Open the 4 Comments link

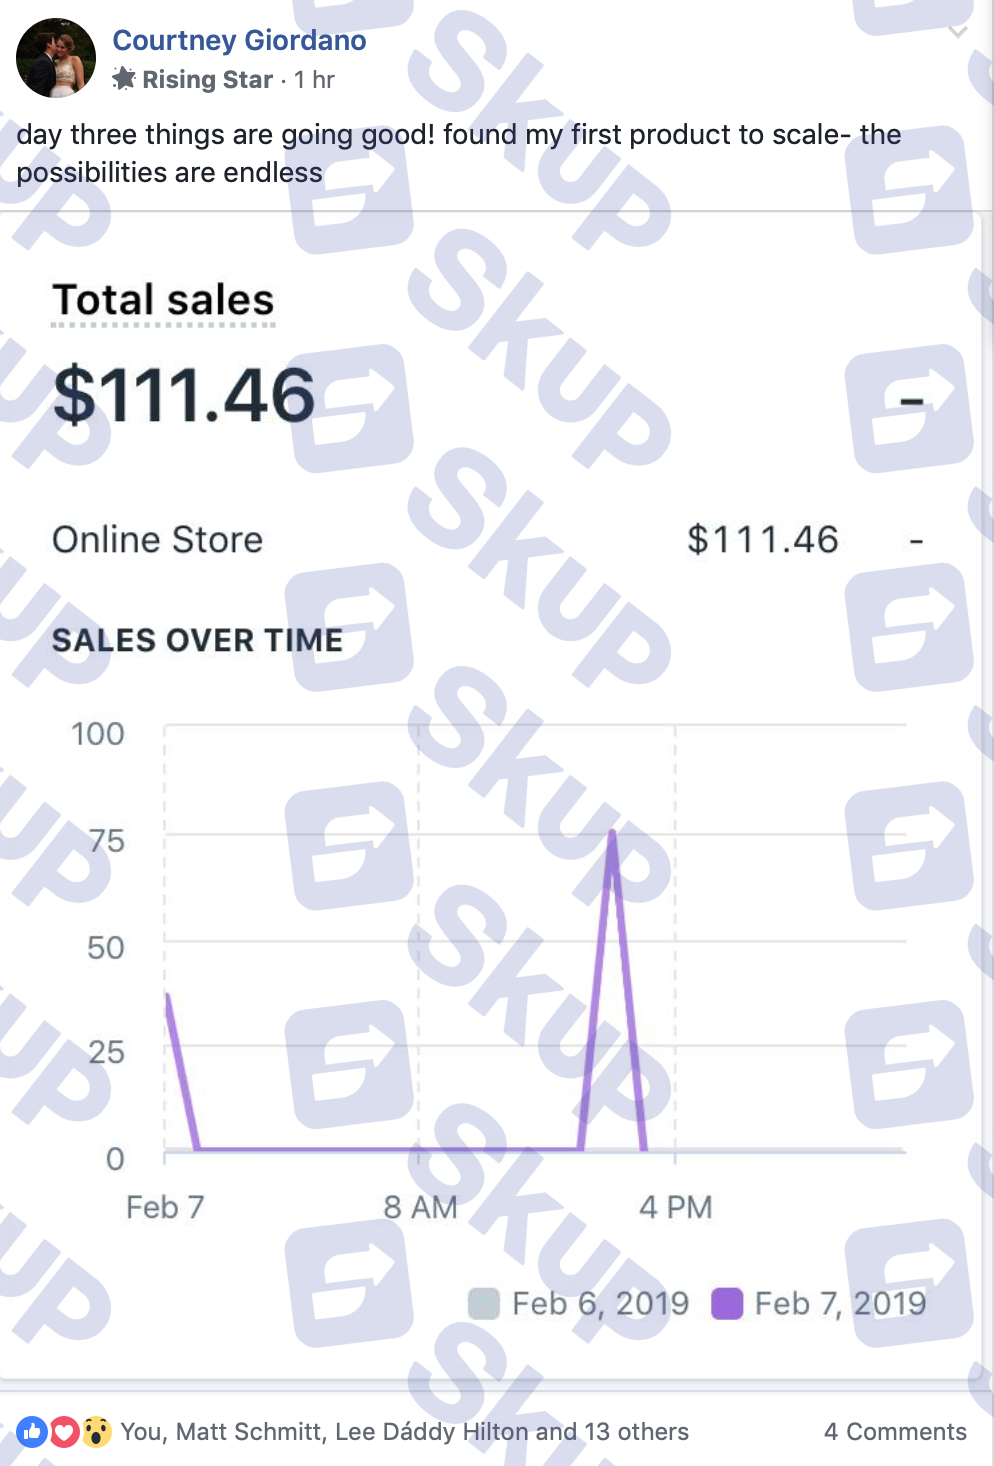coord(895,1432)
